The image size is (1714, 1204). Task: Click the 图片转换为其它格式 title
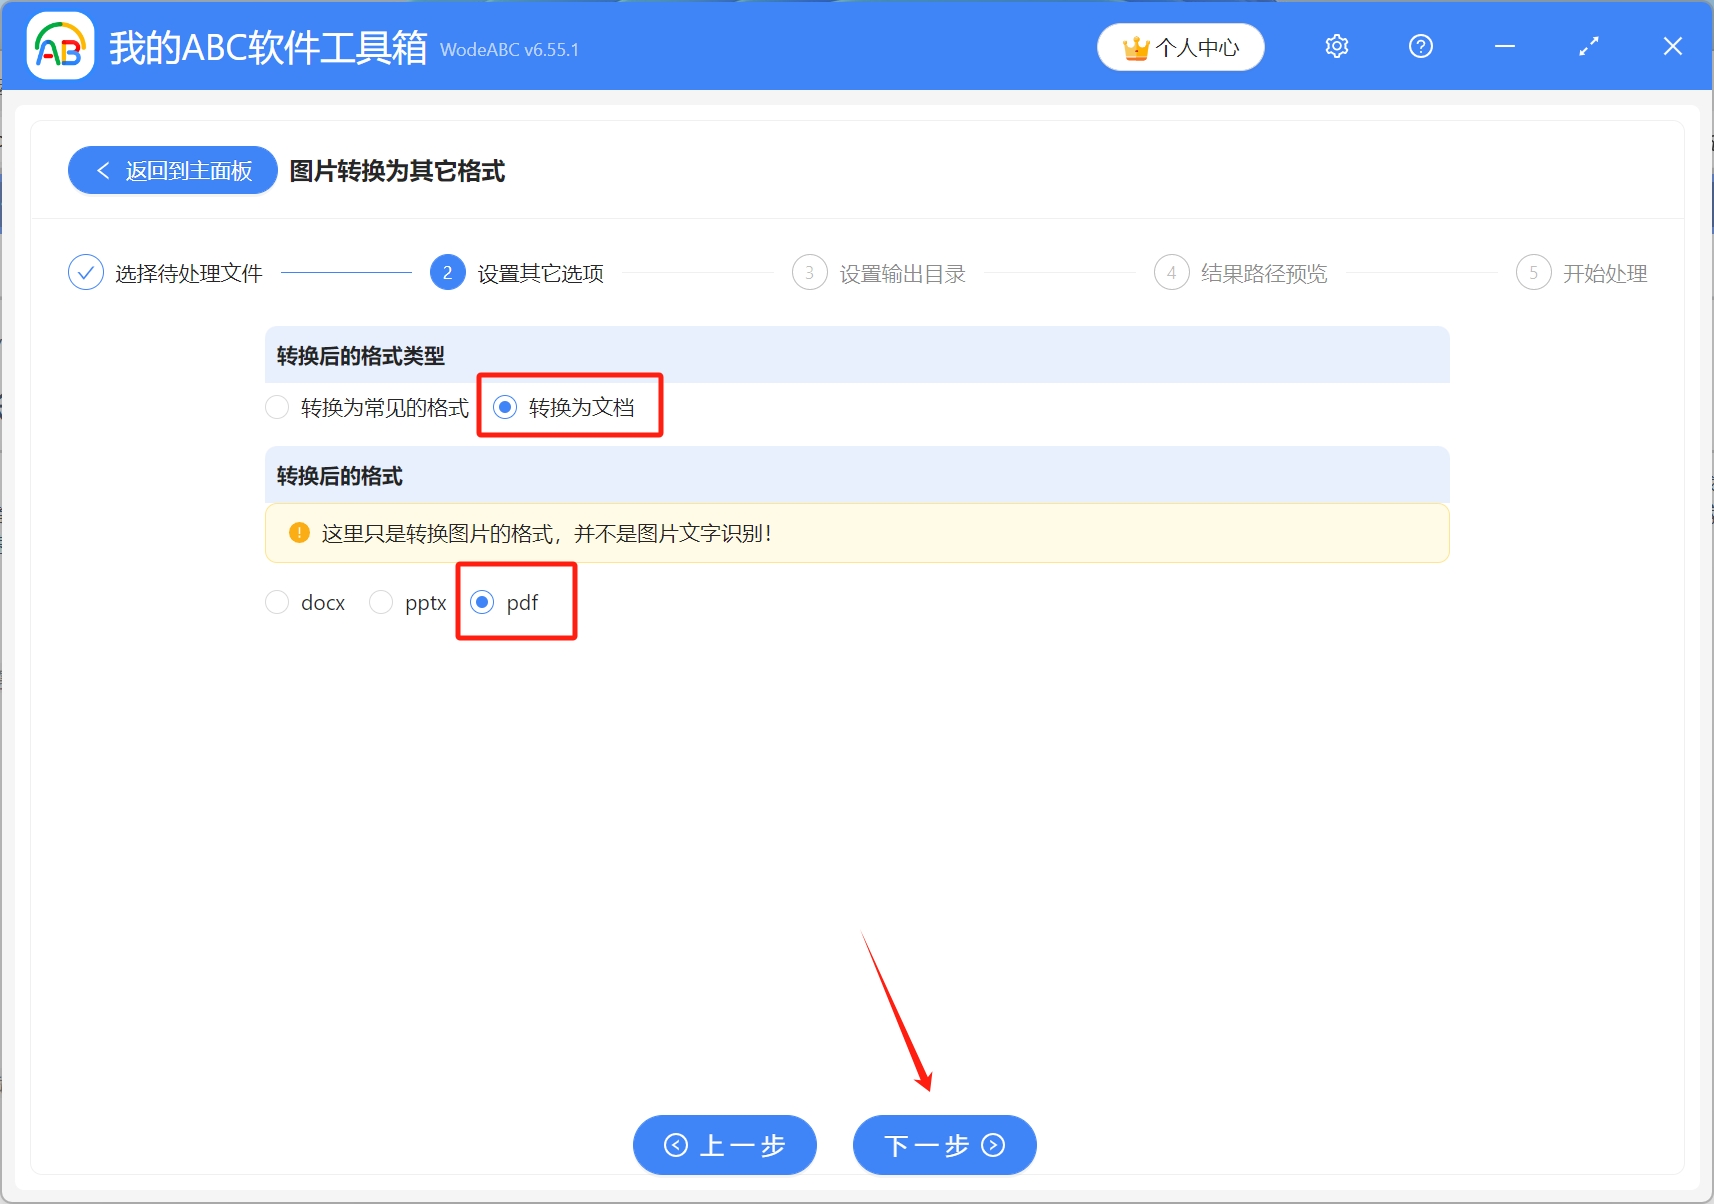[397, 171]
